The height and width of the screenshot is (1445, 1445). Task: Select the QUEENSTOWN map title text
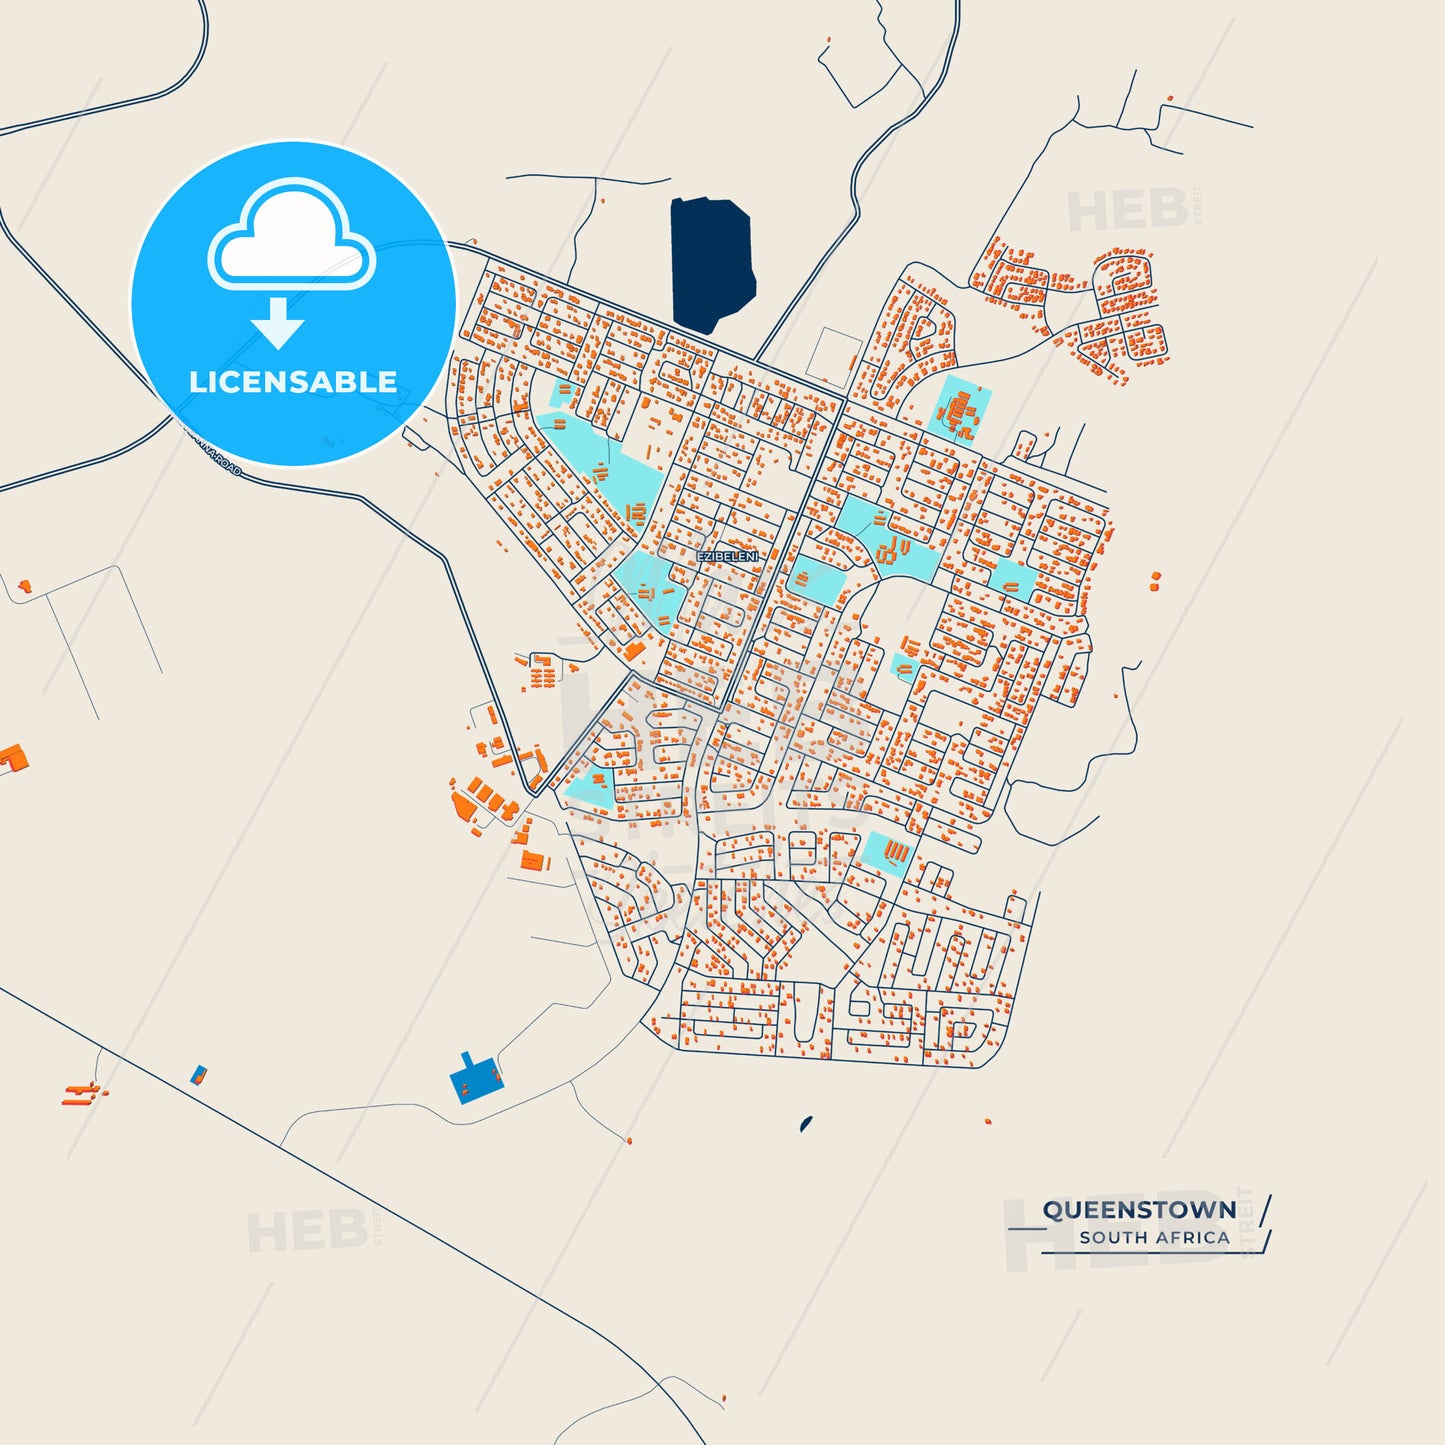click(x=1139, y=1210)
